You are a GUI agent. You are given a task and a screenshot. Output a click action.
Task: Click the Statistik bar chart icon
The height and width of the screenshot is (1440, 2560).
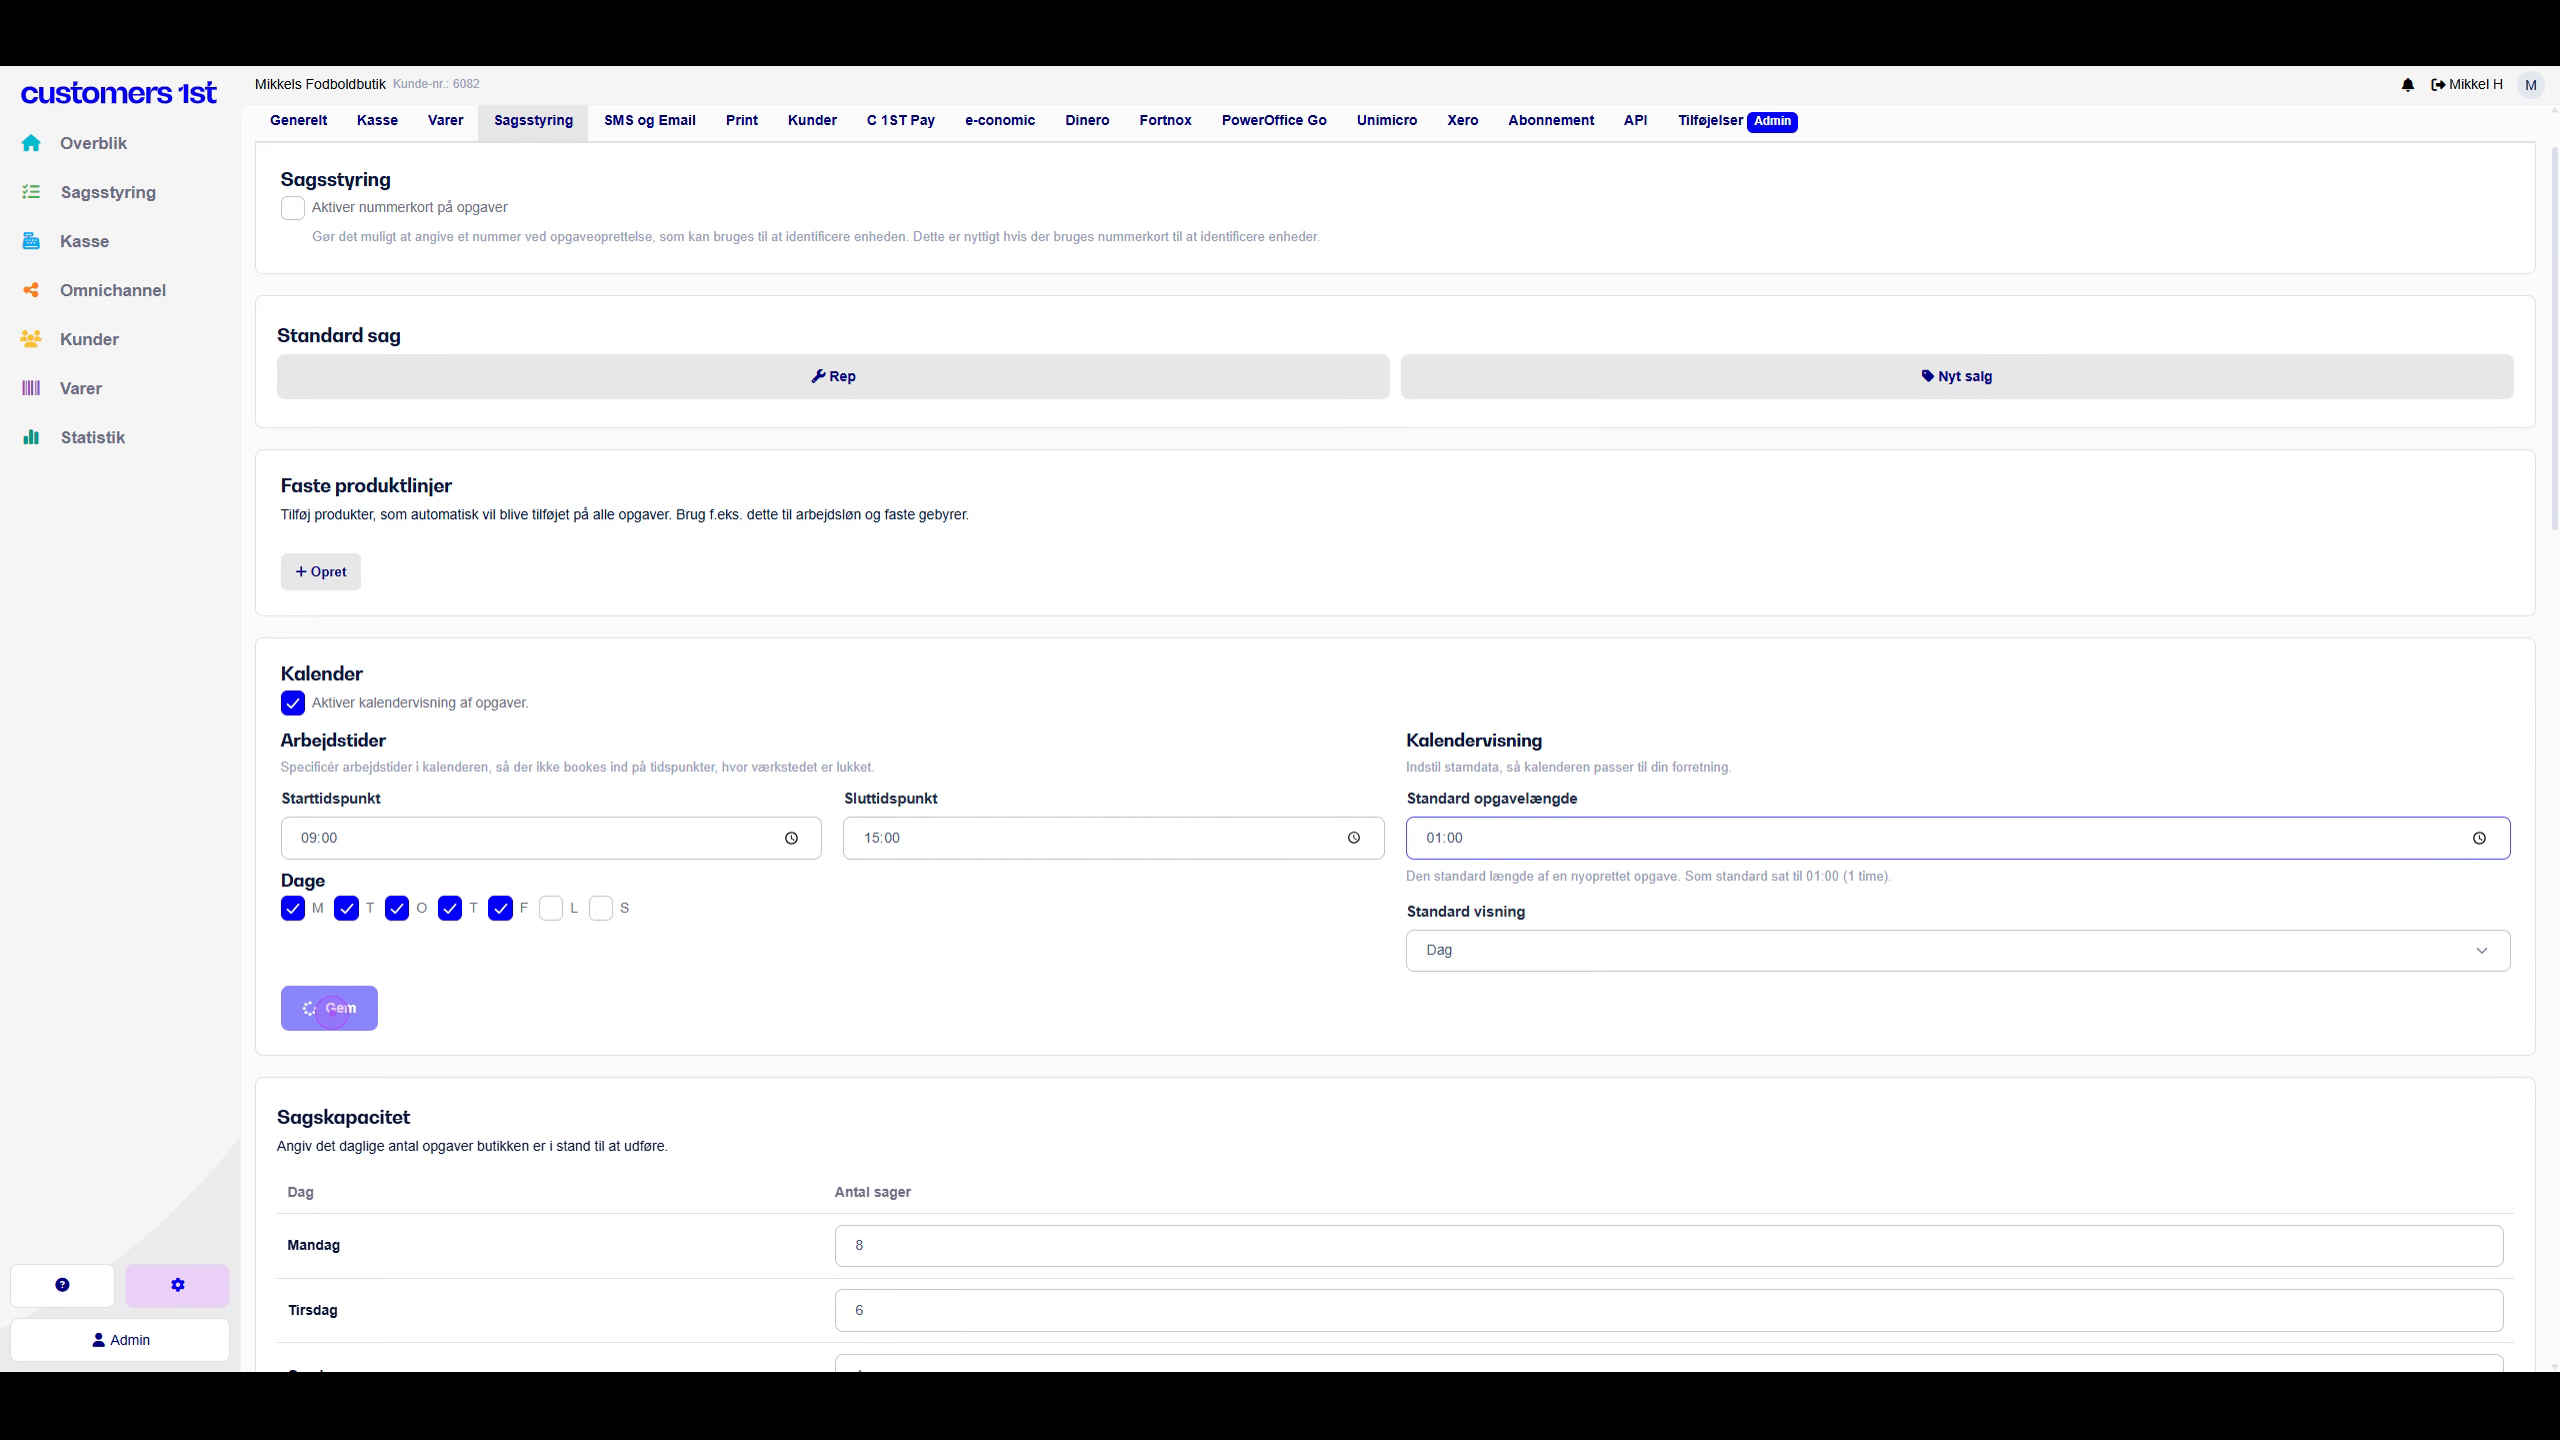coord(31,437)
